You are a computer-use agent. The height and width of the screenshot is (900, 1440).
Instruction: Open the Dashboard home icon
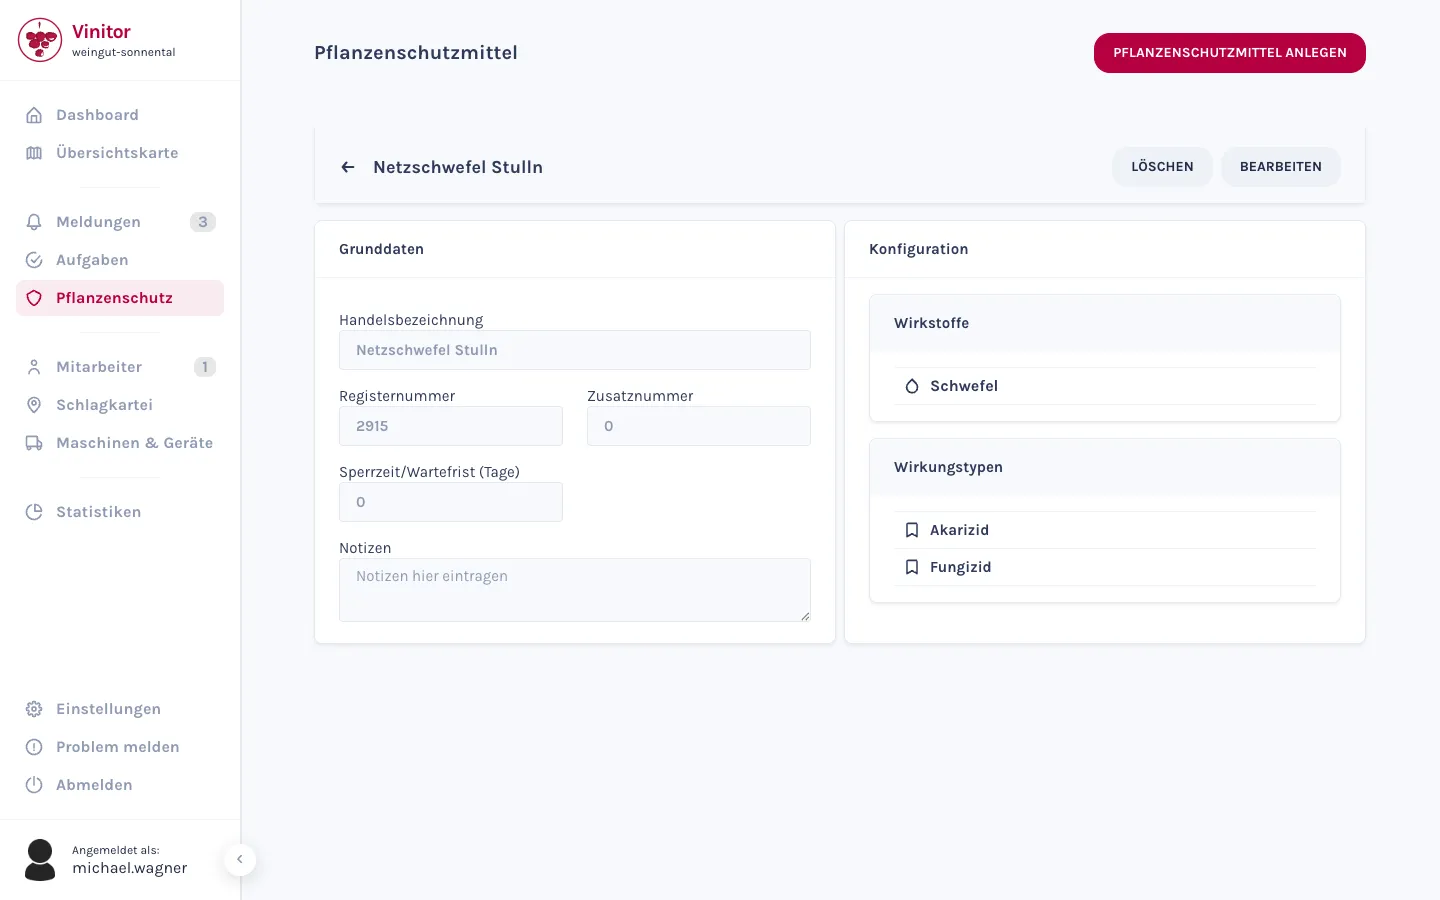(34, 115)
